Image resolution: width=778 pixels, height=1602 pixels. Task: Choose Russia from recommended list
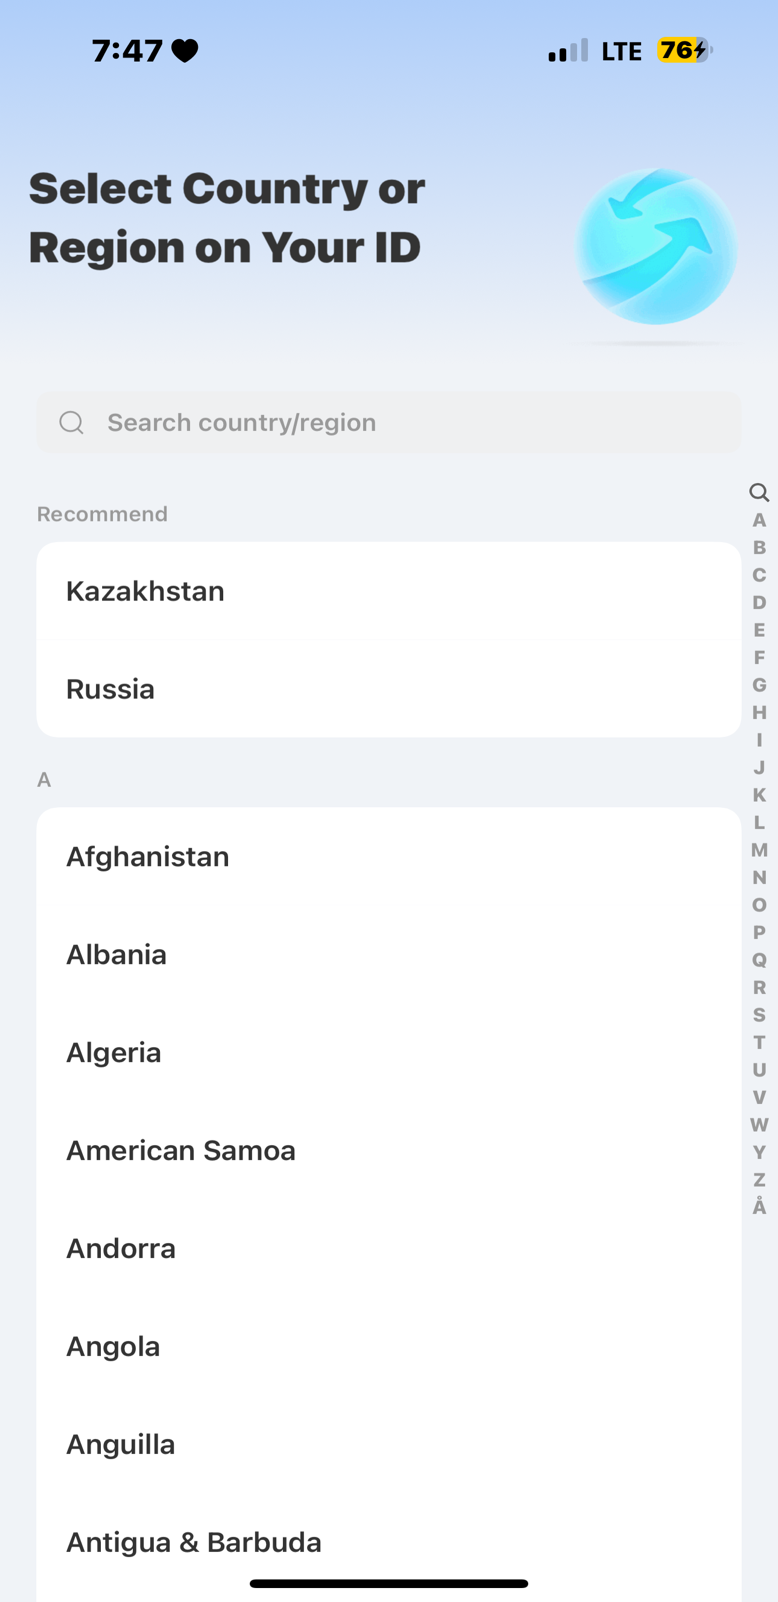coord(388,689)
